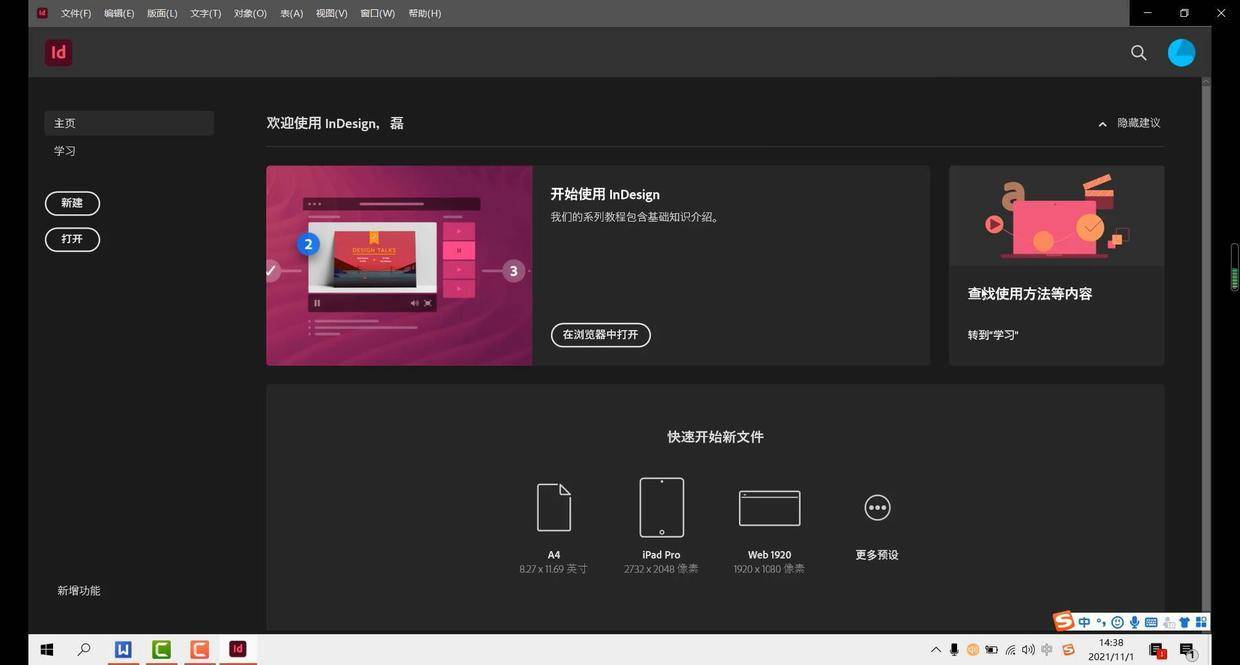
Task: Click the 打开 button
Action: (x=72, y=240)
